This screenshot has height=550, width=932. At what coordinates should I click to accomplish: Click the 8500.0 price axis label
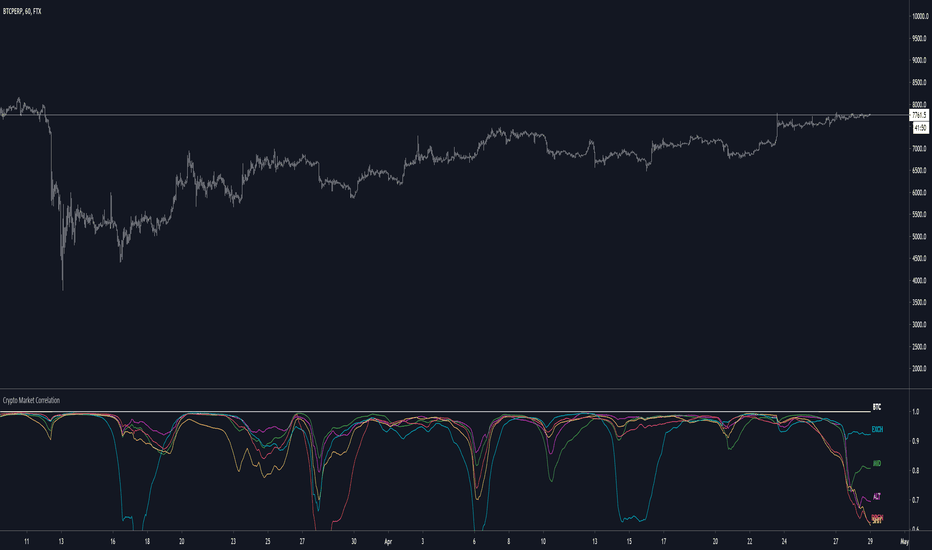coord(920,82)
